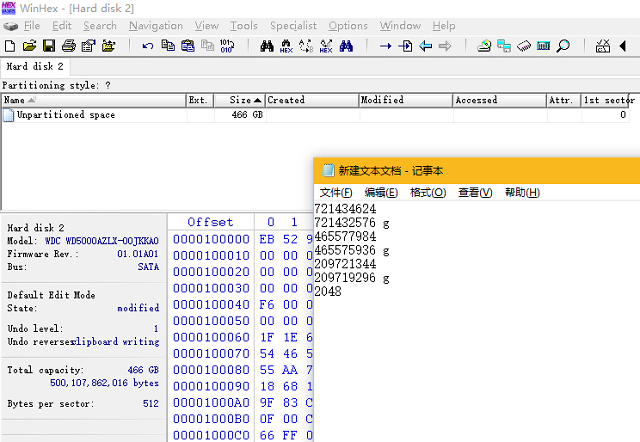Click the Replace Text toolbar icon
The width and height of the screenshot is (640, 442).
[306, 46]
